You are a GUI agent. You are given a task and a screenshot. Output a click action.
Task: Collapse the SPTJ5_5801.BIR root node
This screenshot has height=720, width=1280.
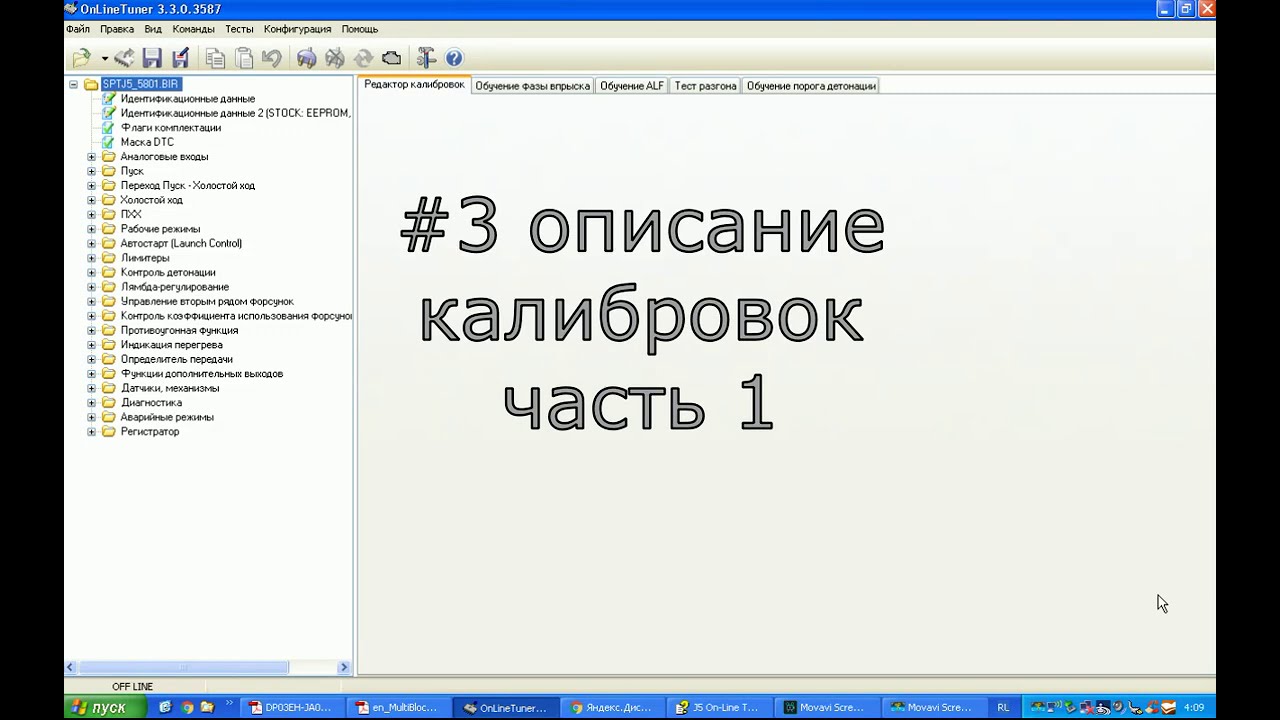tap(73, 85)
